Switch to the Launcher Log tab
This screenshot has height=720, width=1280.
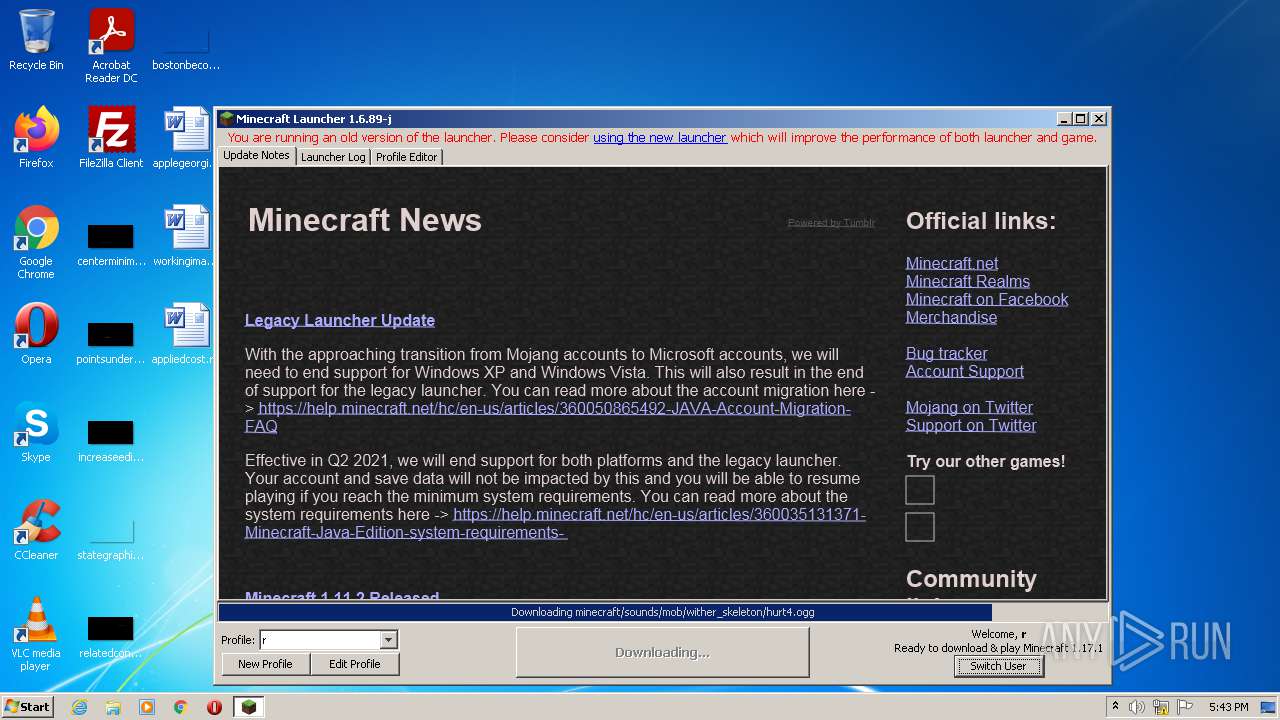click(333, 157)
